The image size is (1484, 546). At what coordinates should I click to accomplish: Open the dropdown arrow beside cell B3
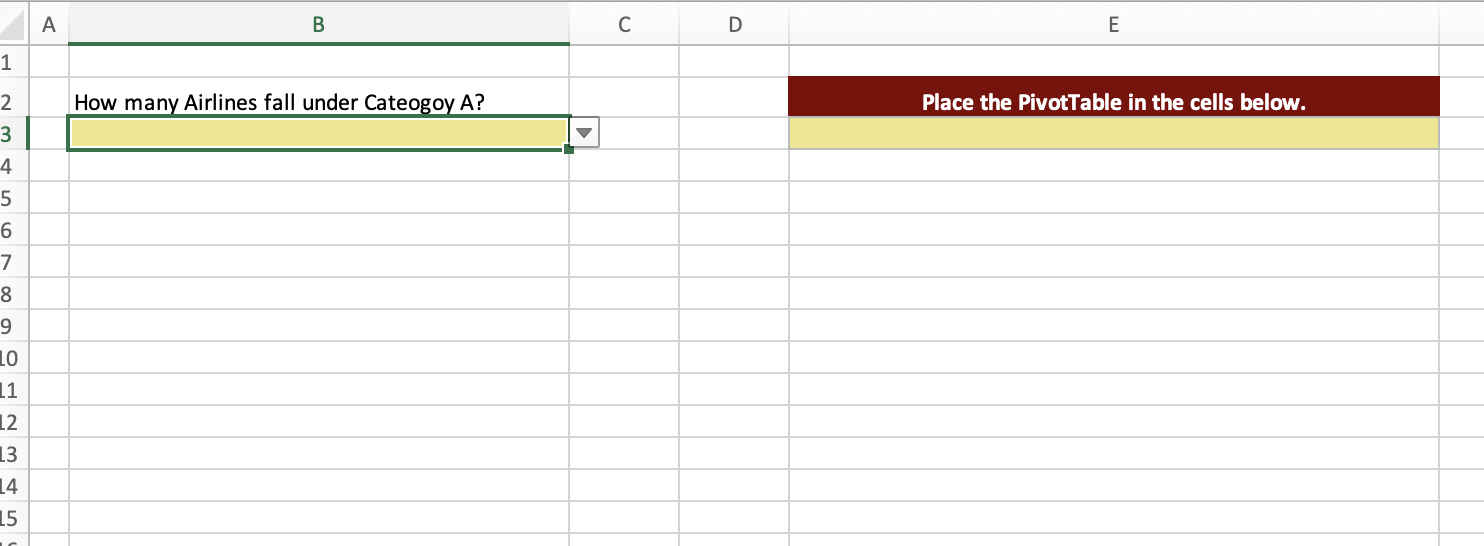coord(584,133)
